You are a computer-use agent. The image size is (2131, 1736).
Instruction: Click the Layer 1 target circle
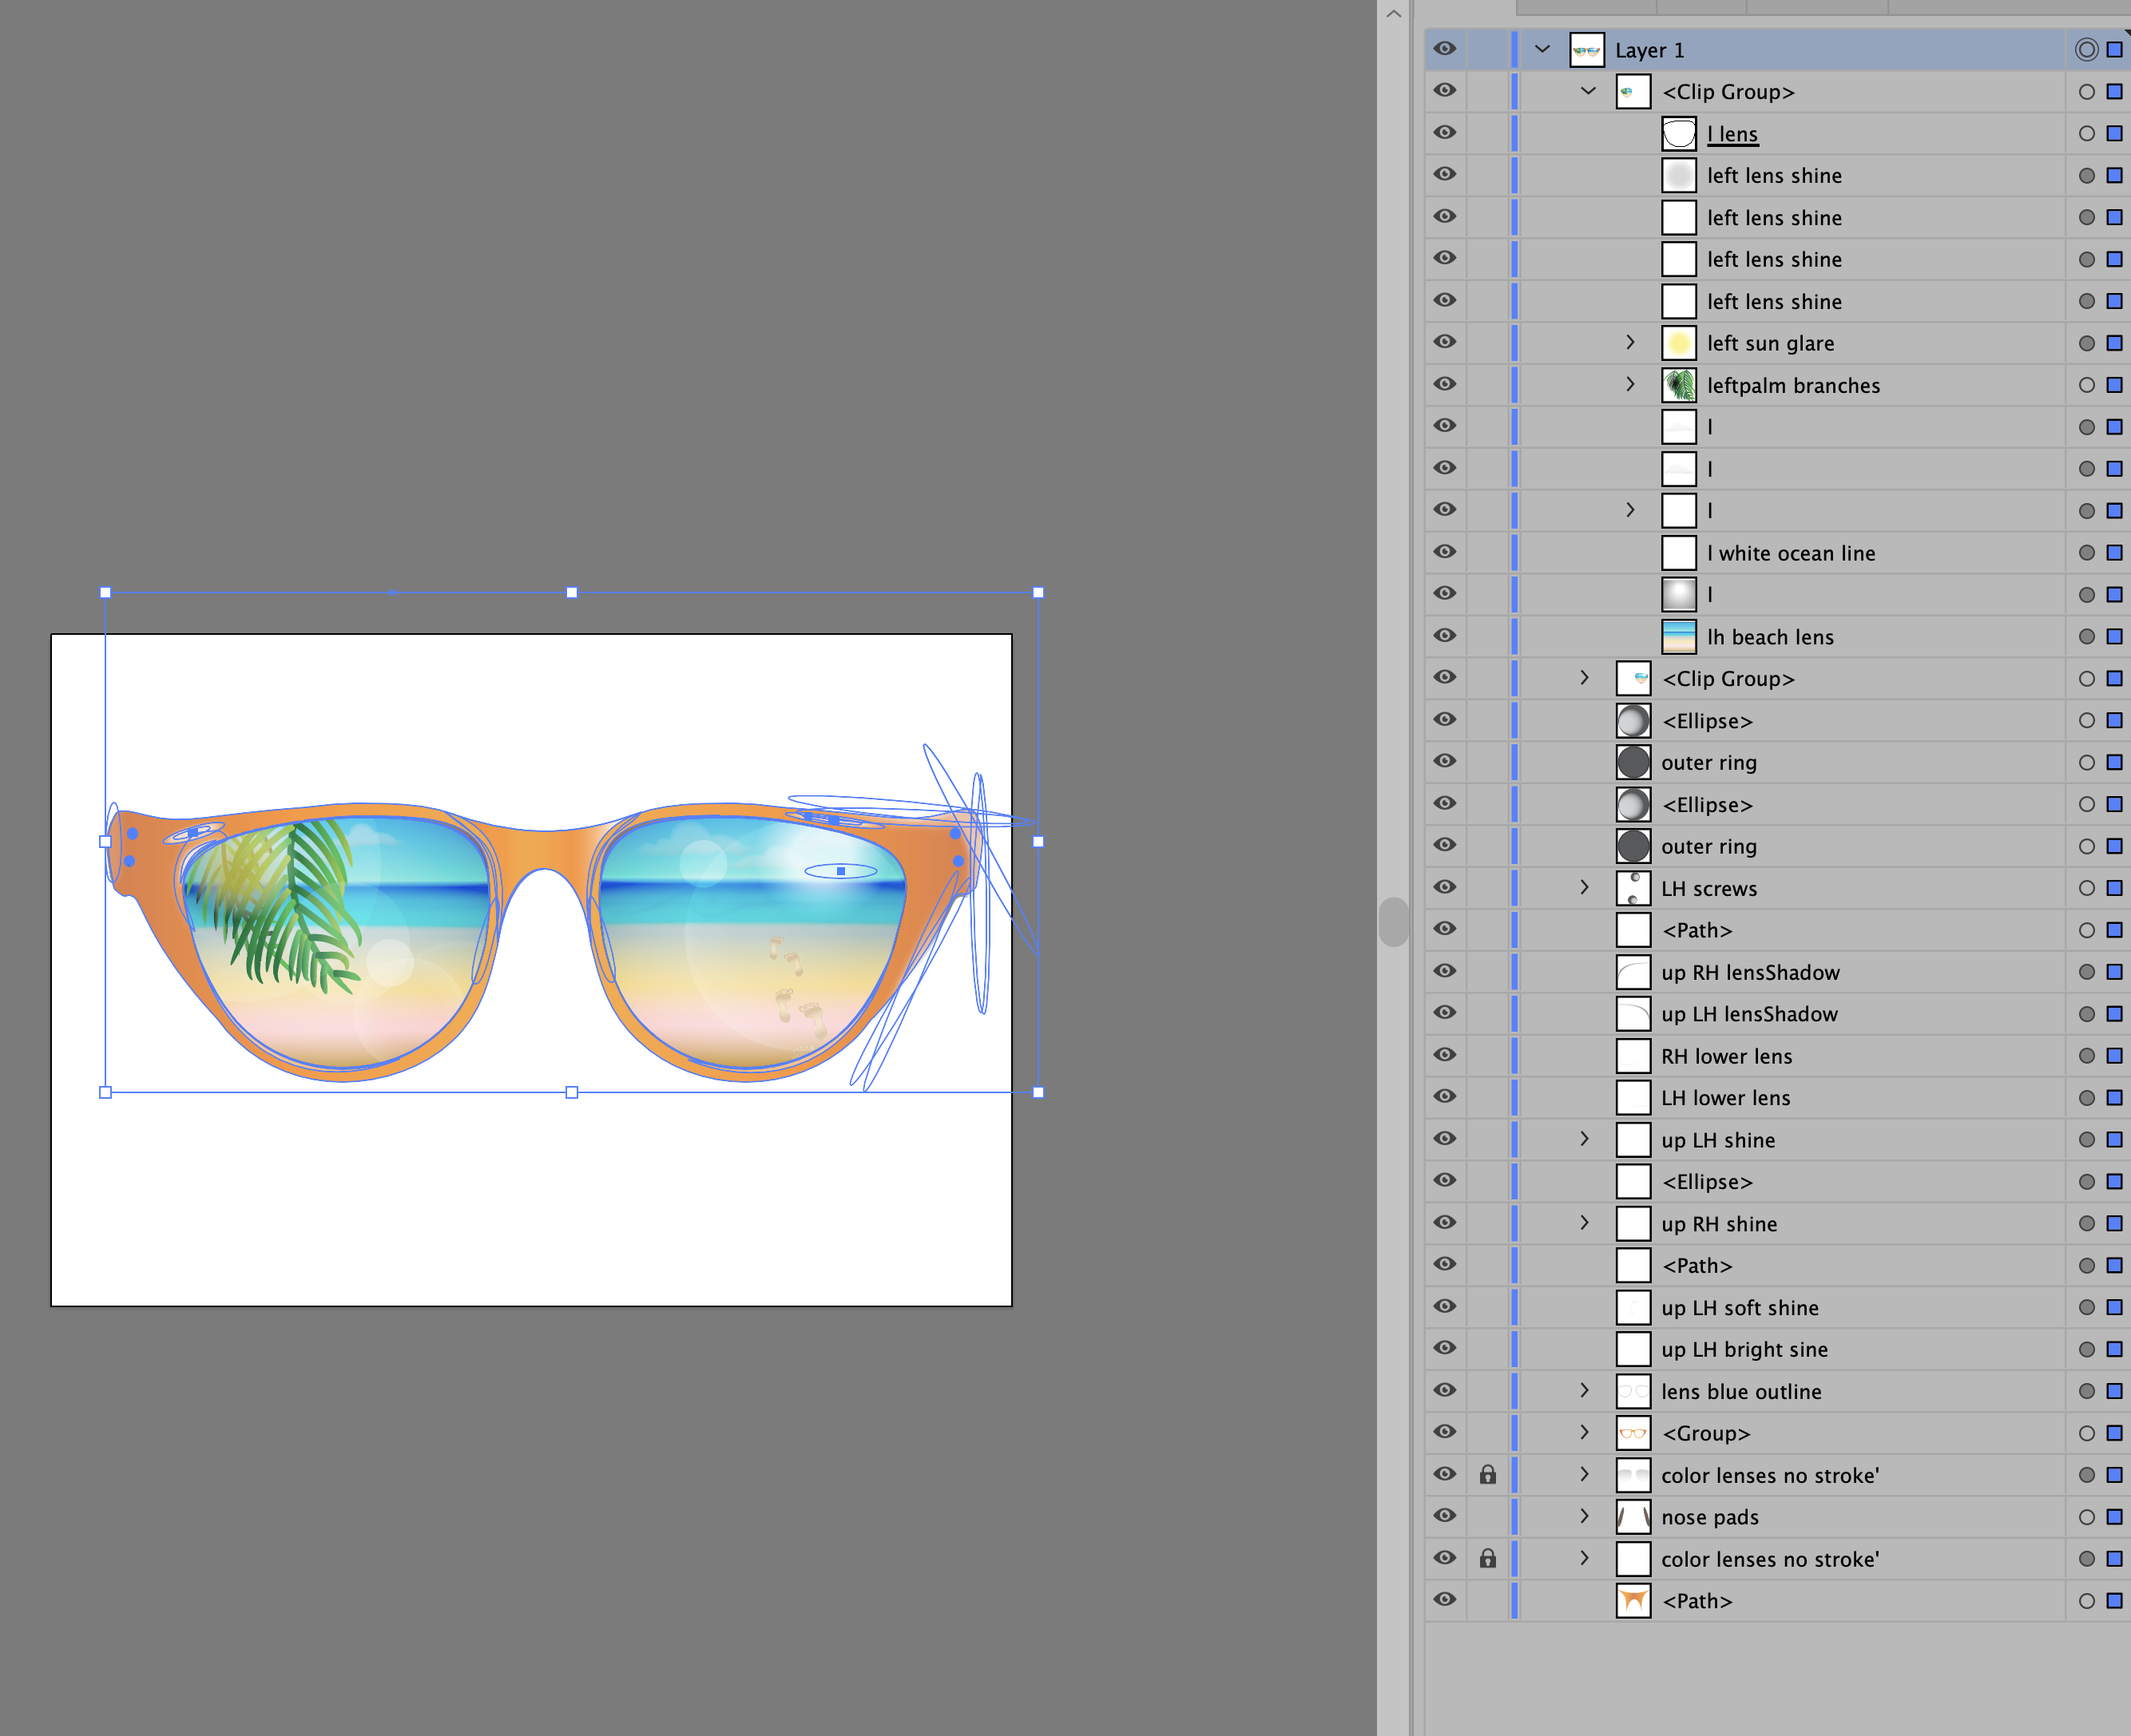click(2088, 49)
